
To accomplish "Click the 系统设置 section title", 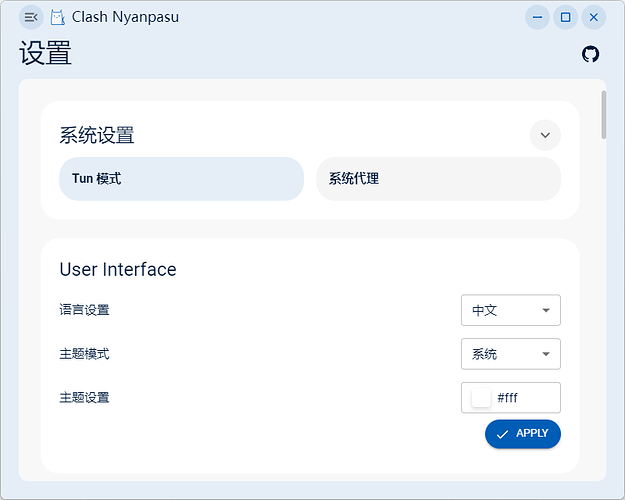I will point(97,135).
